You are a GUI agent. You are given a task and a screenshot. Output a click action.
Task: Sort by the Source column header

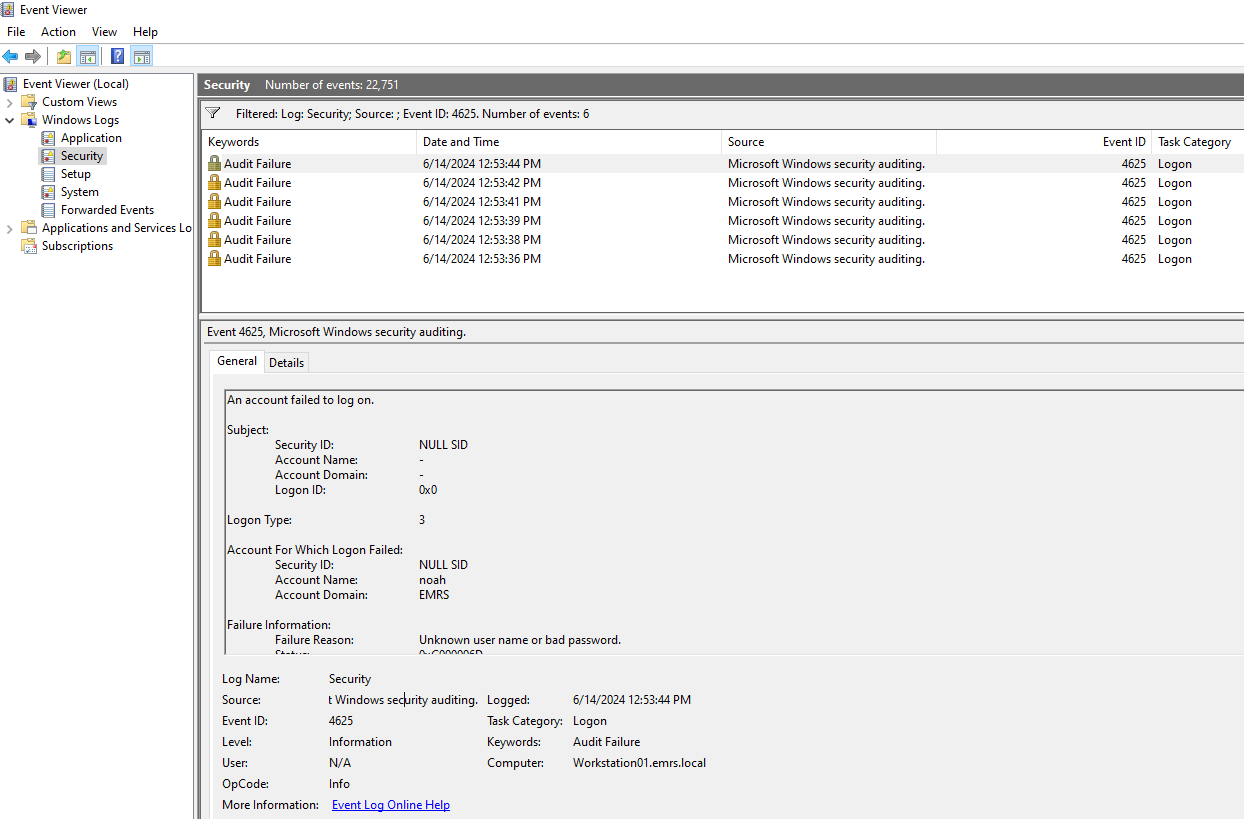click(x=829, y=142)
